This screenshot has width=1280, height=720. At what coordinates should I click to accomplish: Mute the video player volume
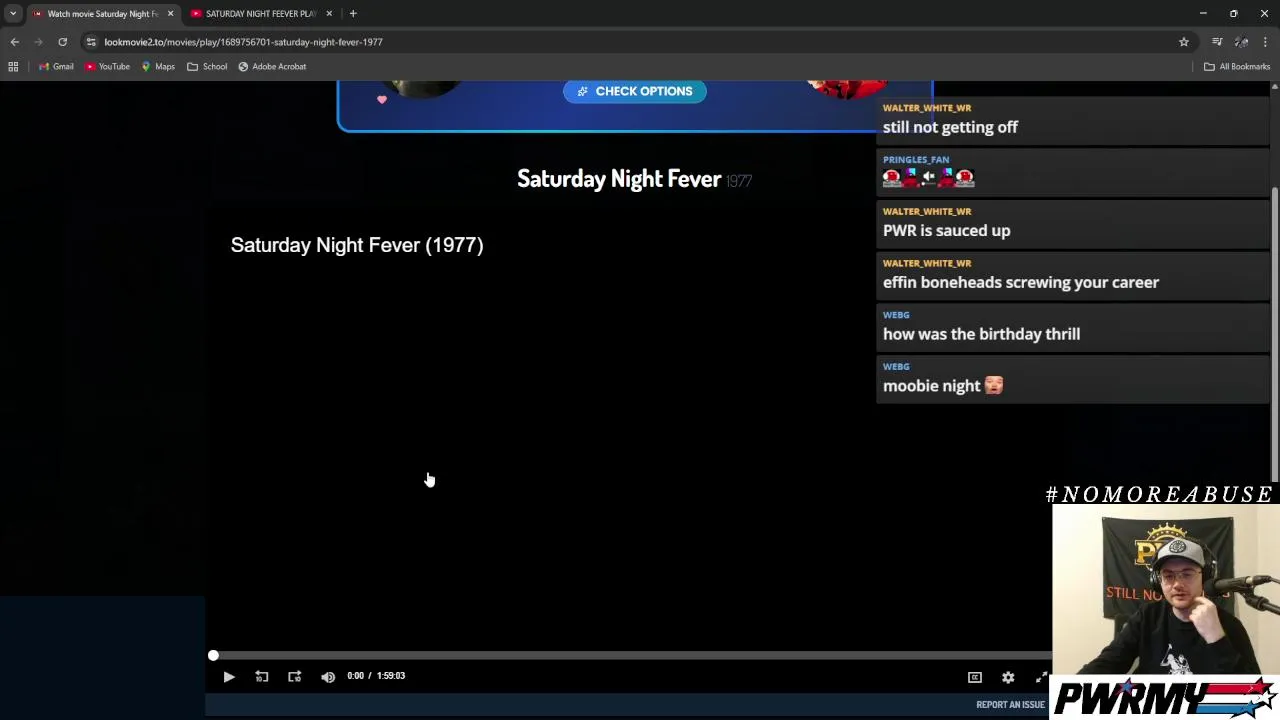pyautogui.click(x=328, y=677)
